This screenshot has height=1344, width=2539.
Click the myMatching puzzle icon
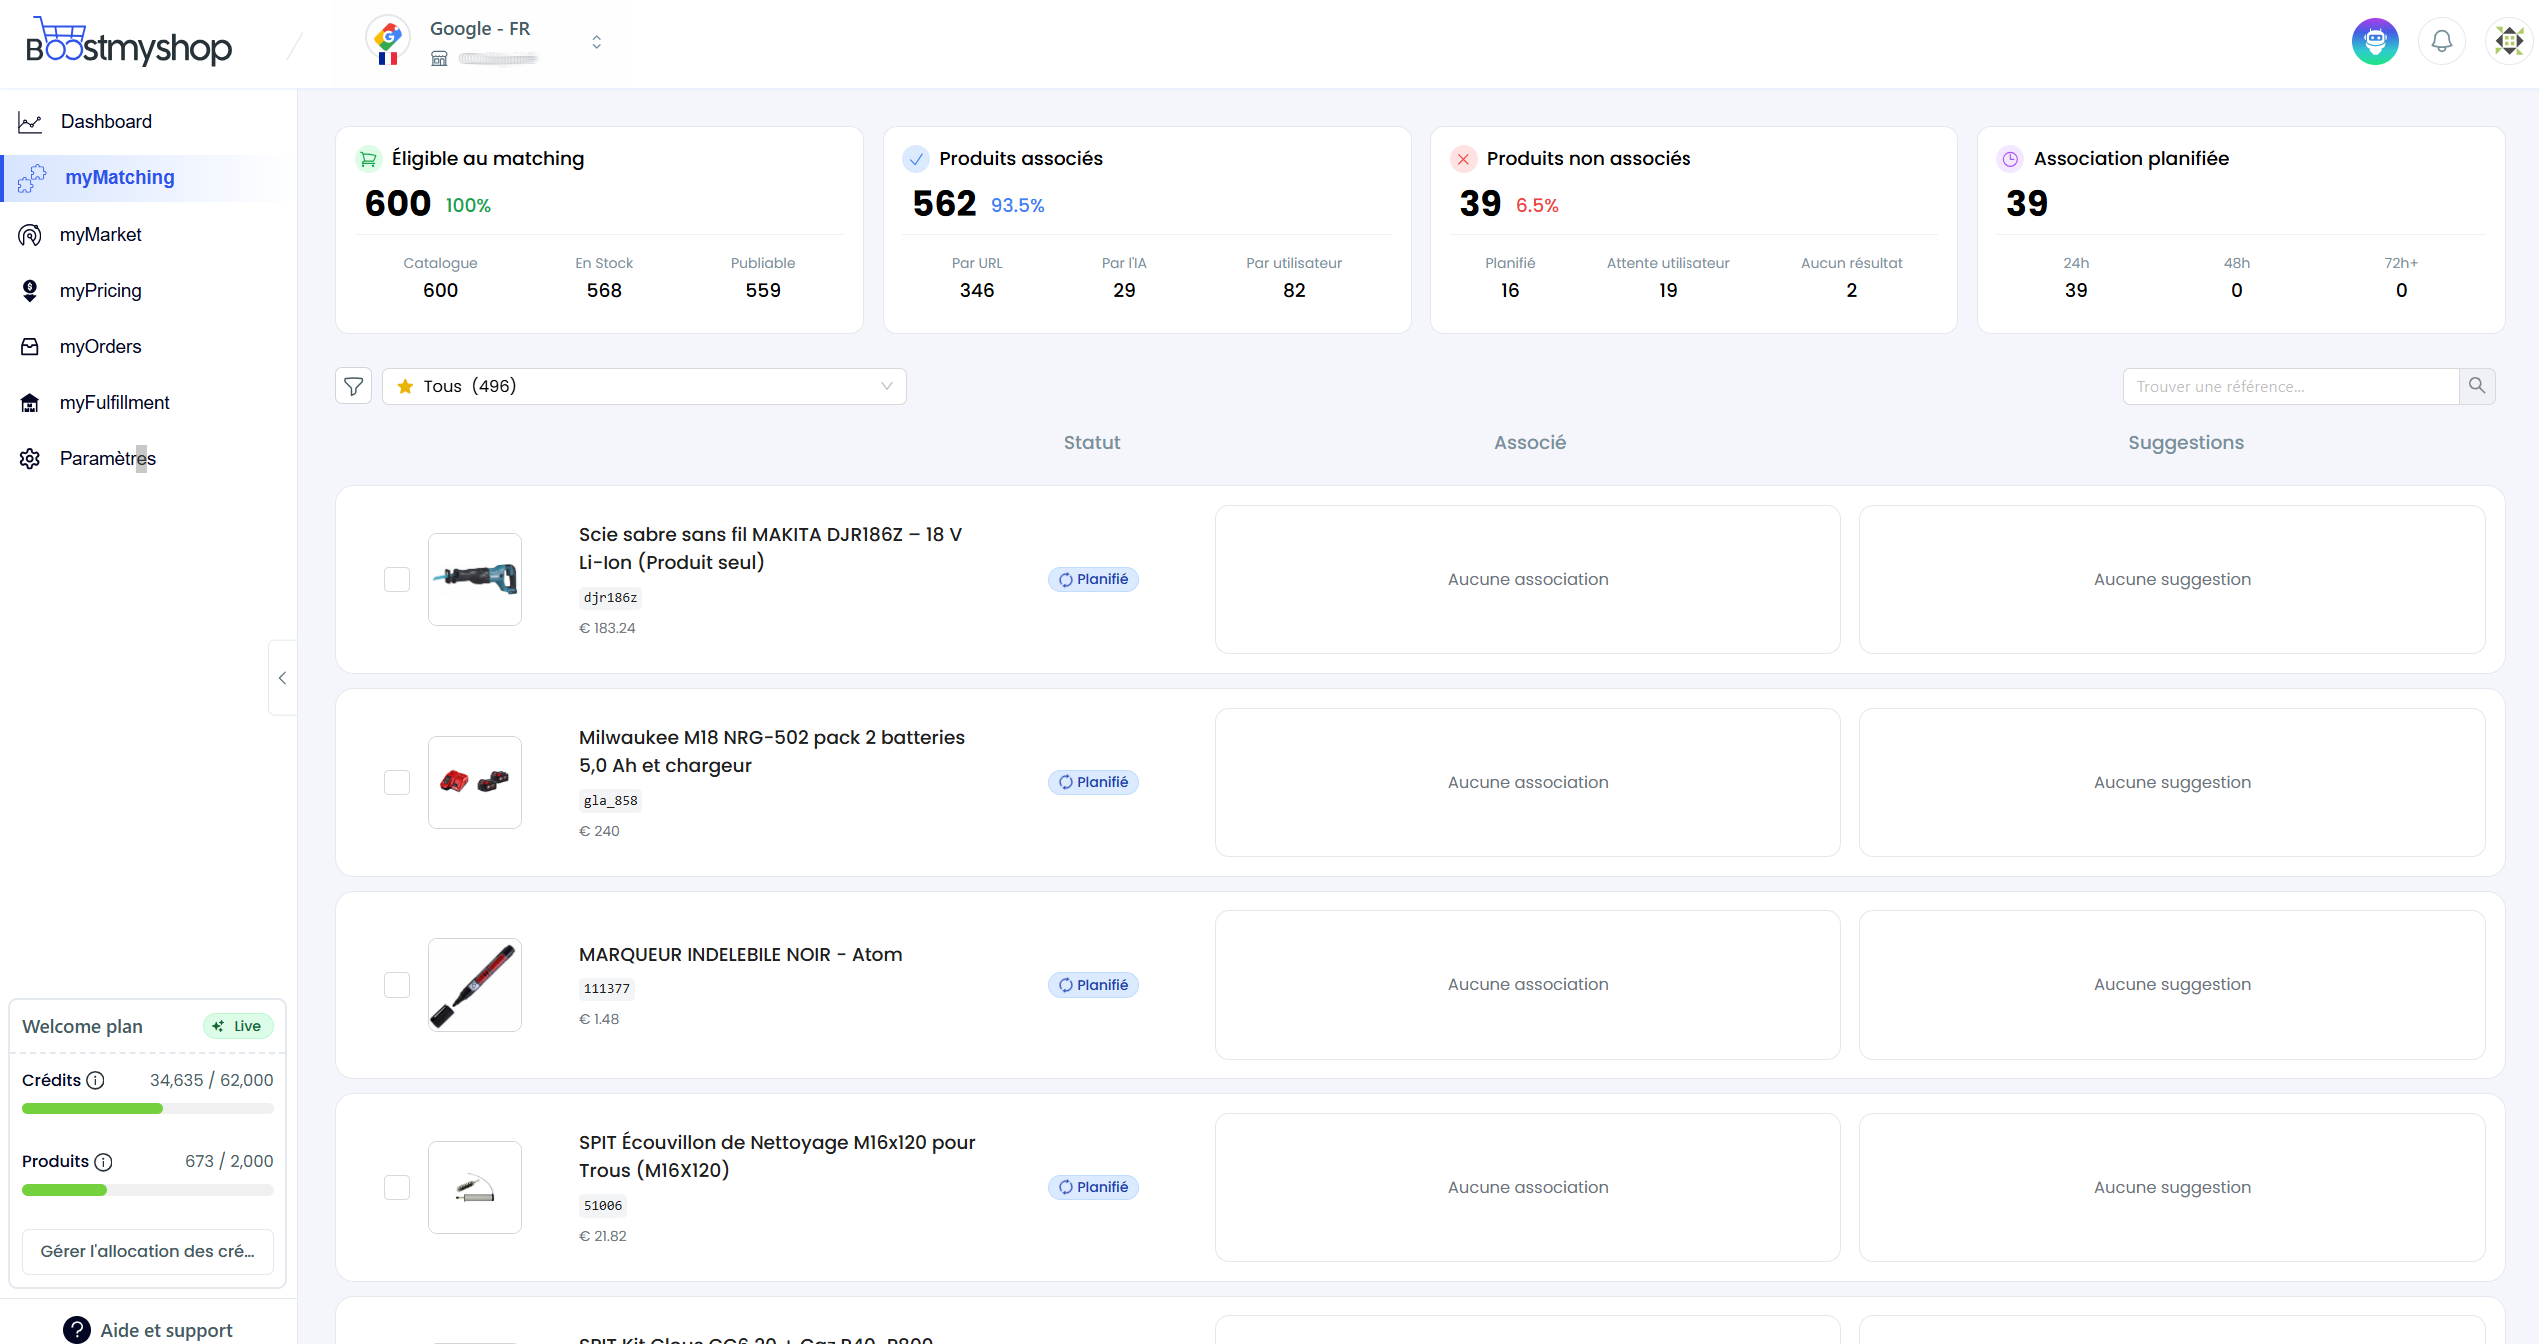coord(32,178)
